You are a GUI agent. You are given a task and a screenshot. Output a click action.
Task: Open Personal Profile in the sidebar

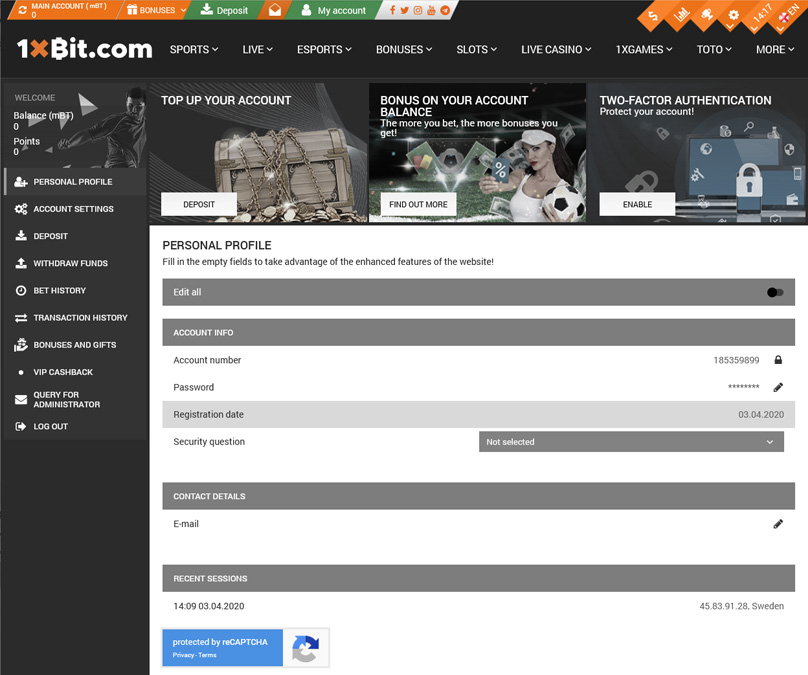[75, 182]
